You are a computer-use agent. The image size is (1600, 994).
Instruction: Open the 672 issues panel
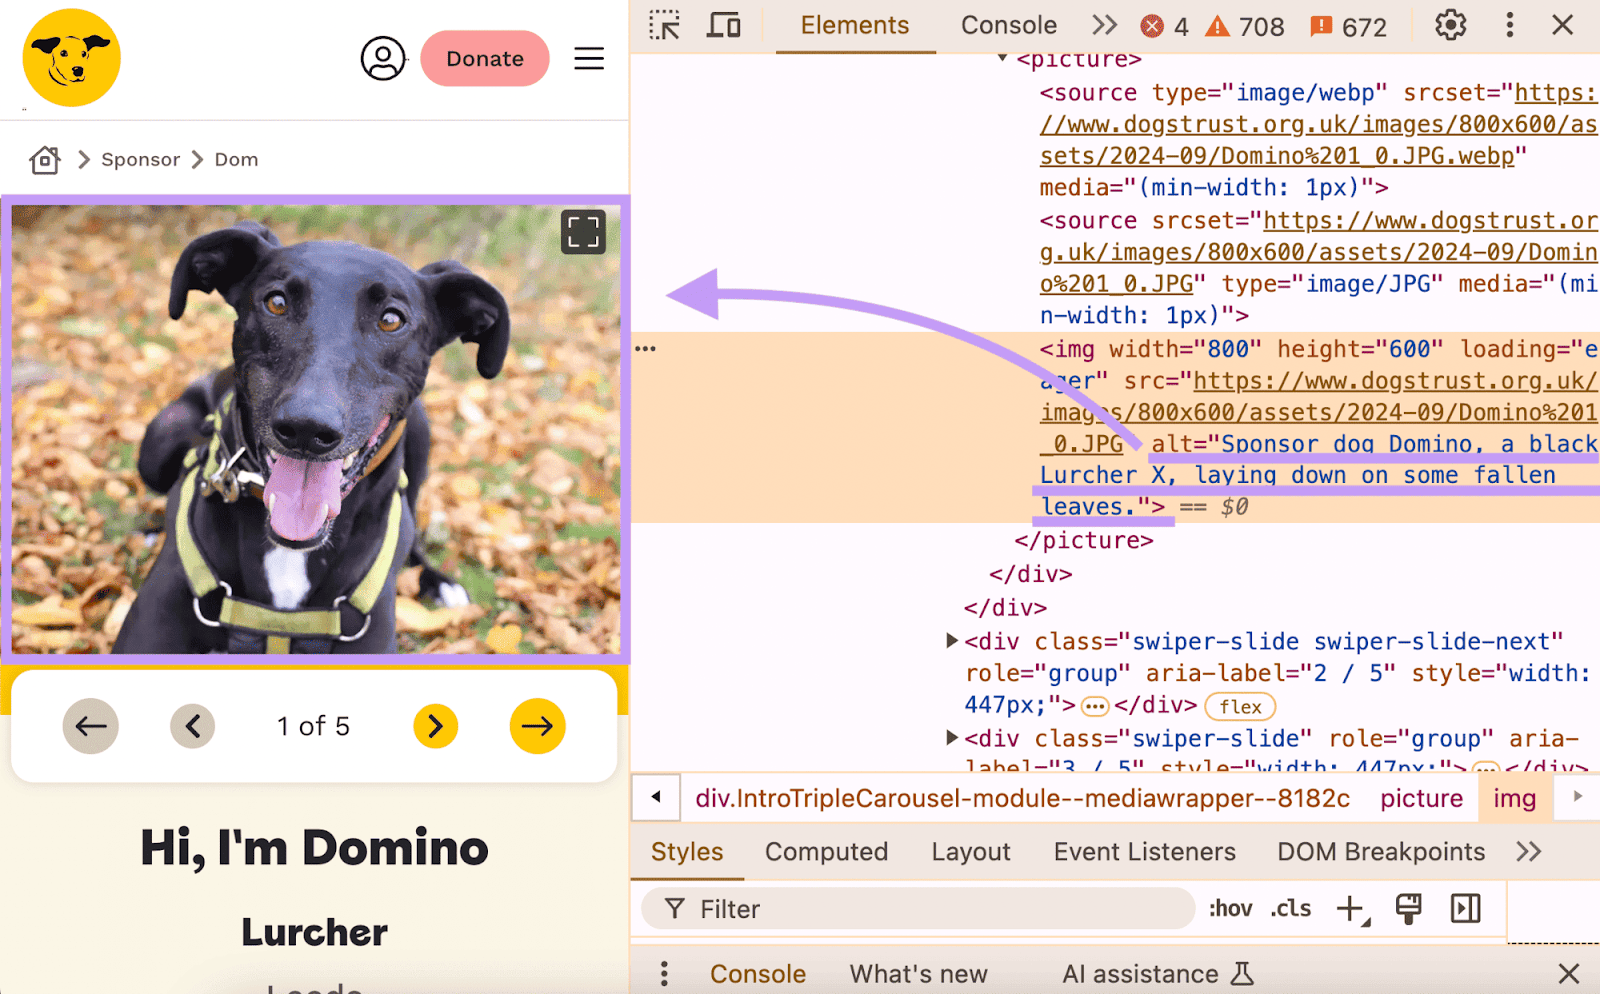pyautogui.click(x=1345, y=25)
